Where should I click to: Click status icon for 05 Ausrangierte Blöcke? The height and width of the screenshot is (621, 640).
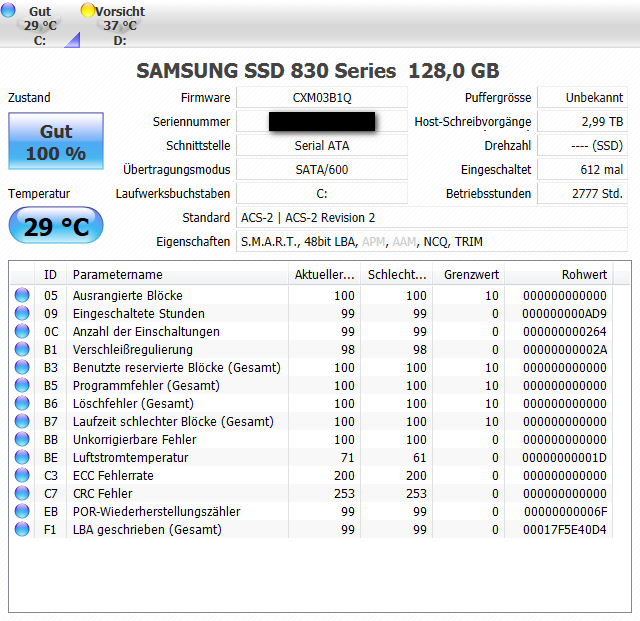pos(22,295)
